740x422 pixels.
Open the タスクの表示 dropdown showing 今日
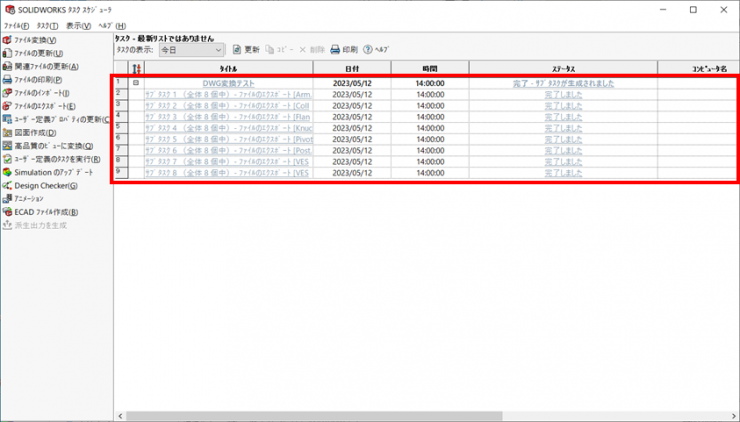coord(191,49)
